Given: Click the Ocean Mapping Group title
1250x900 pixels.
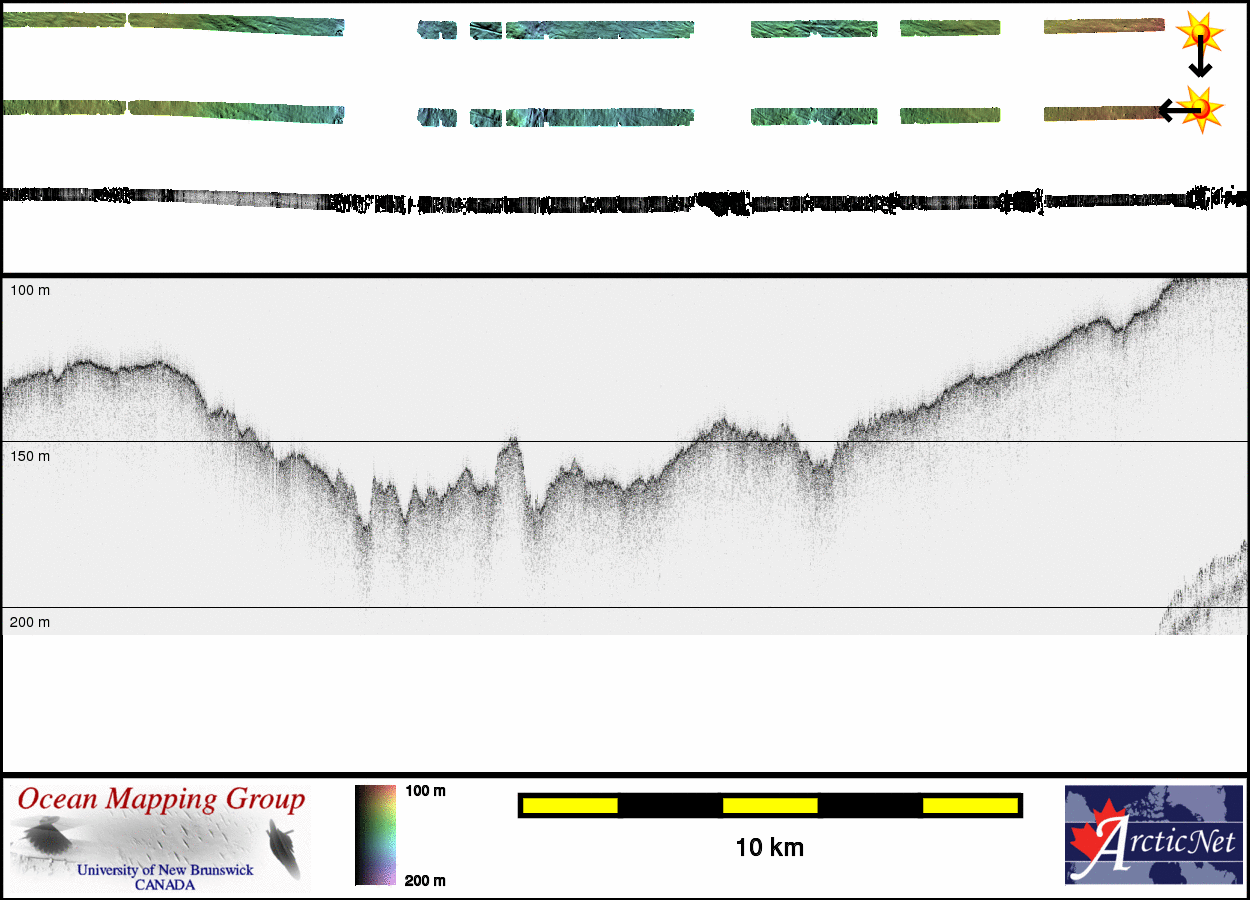Looking at the screenshot, I should (x=161, y=800).
